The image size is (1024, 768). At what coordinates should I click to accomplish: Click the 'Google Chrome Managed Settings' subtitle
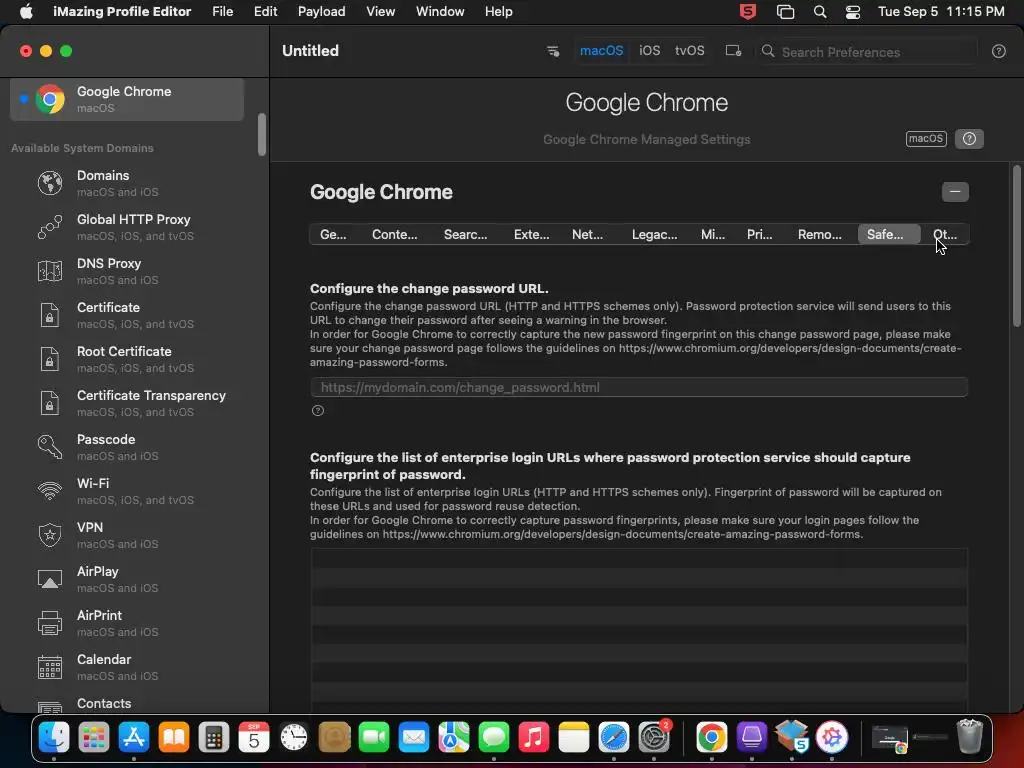pyautogui.click(x=647, y=139)
